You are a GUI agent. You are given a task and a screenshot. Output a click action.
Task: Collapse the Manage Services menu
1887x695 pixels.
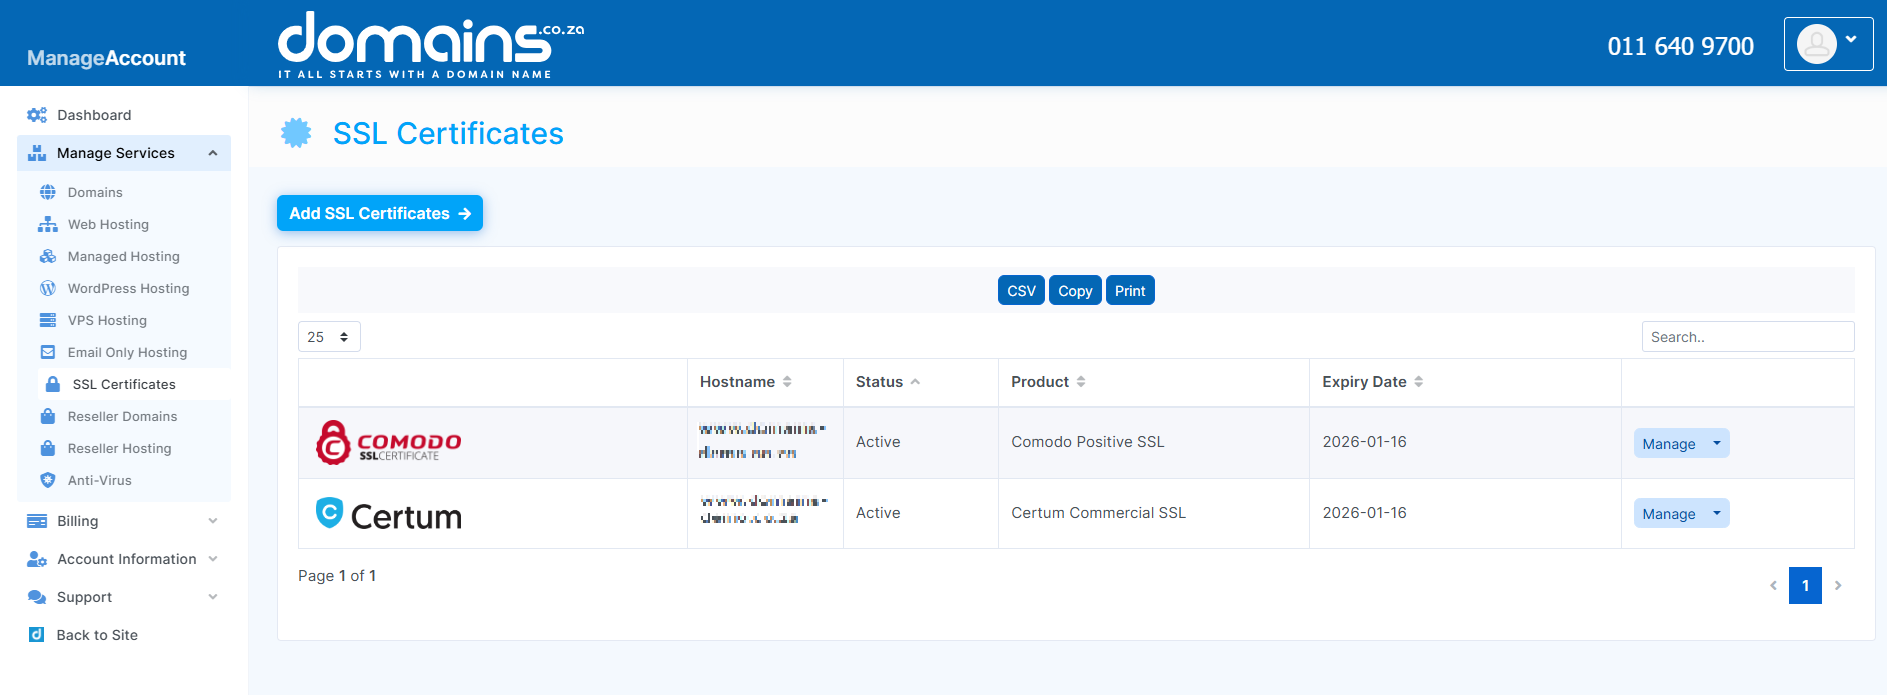pyautogui.click(x=212, y=153)
